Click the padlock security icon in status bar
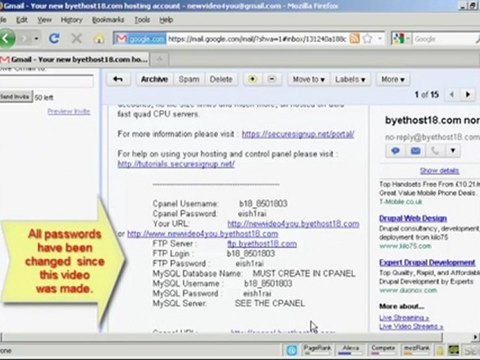This screenshot has width=480, height=360. point(440,350)
